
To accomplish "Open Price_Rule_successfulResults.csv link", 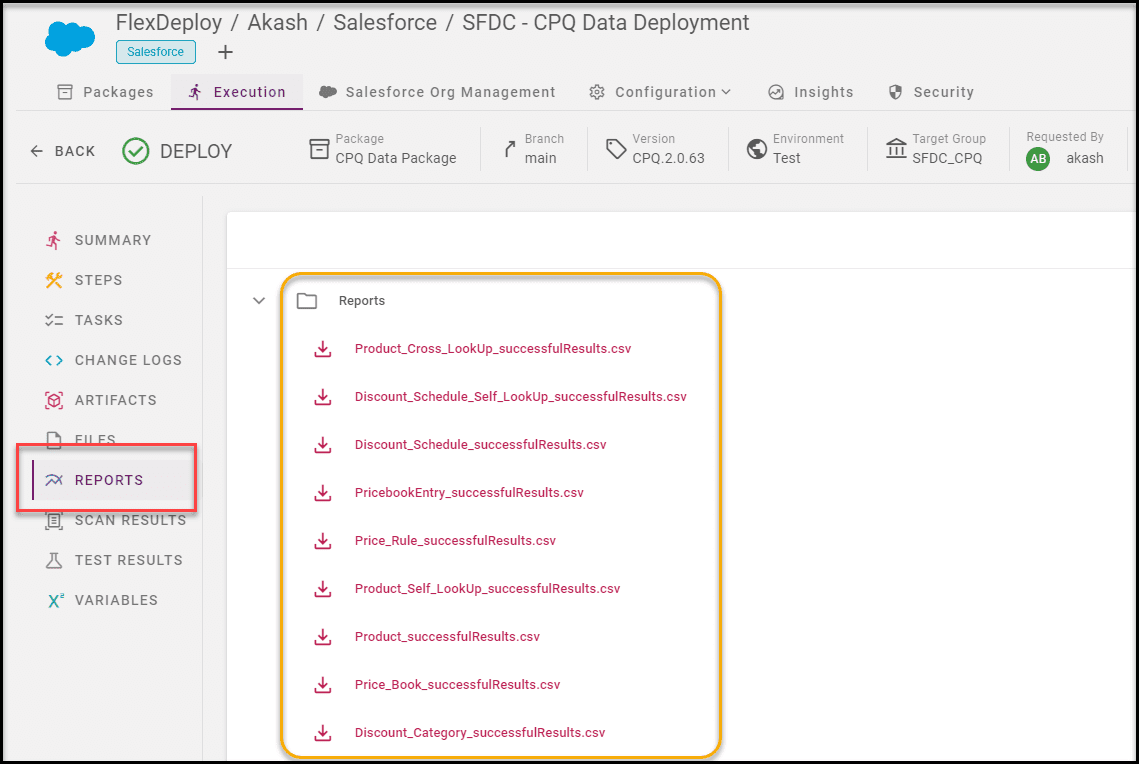I will pos(455,540).
